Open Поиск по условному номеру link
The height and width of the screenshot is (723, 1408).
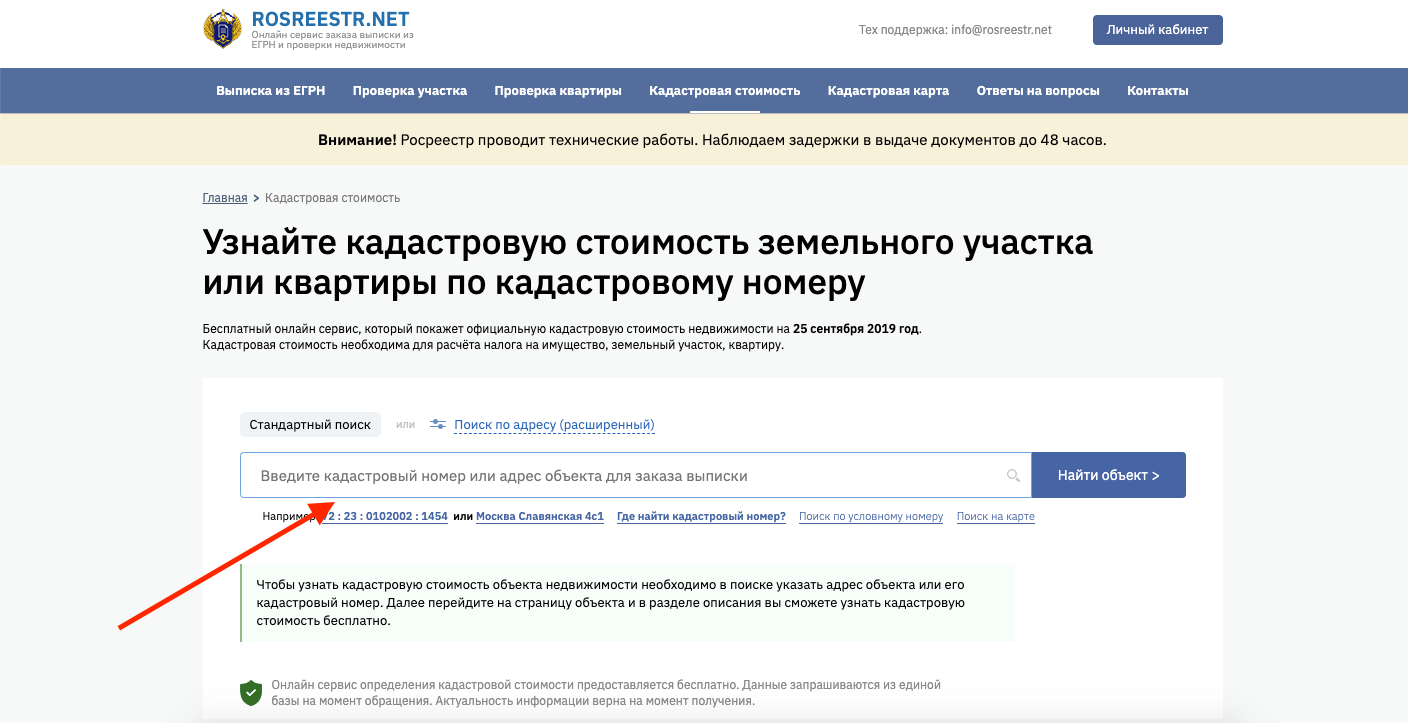point(871,517)
